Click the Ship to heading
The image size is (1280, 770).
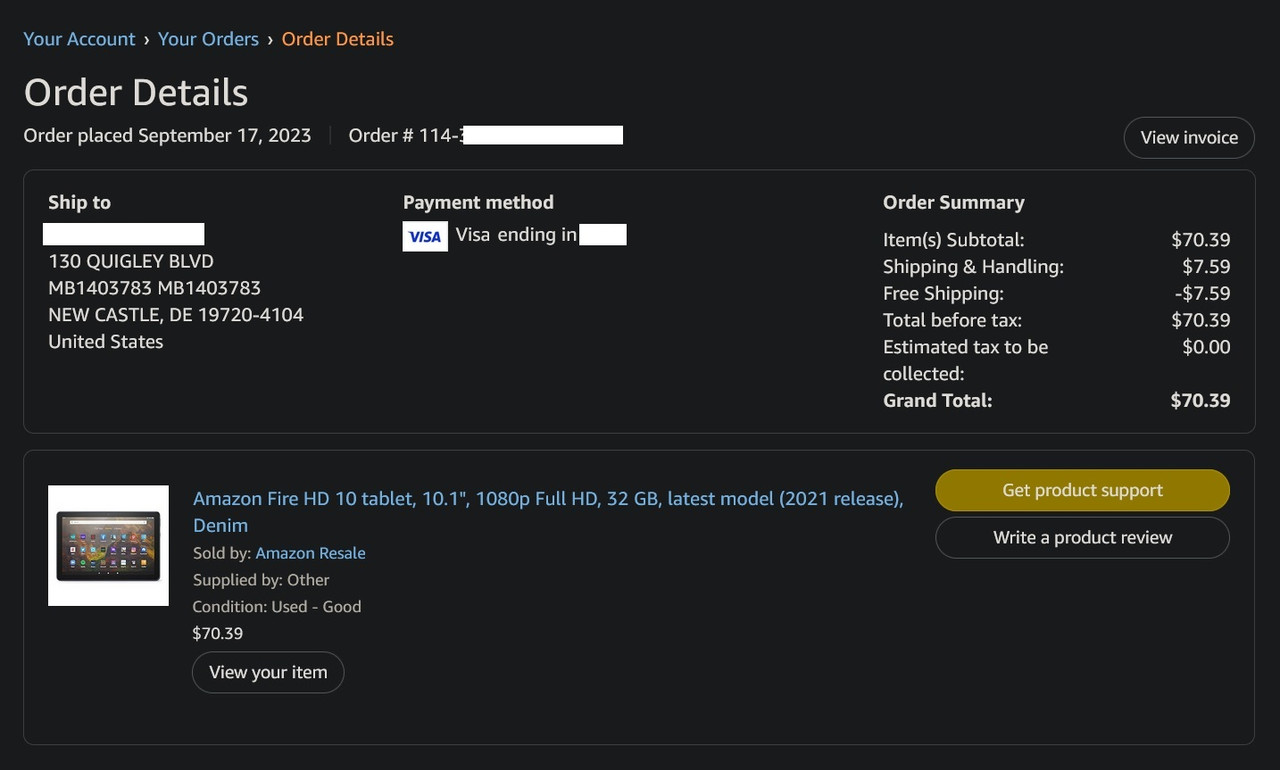[79, 202]
